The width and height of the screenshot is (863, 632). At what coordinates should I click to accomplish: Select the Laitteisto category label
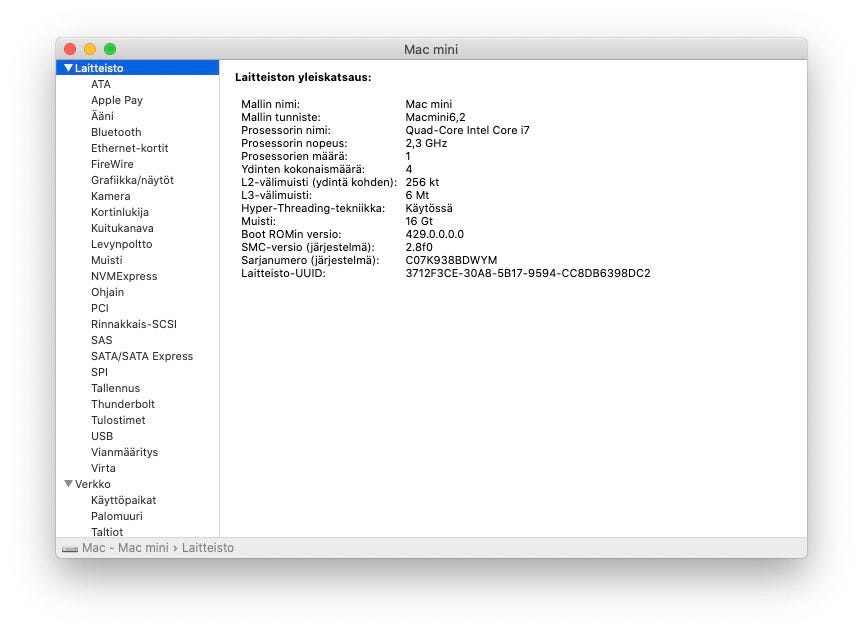point(99,68)
